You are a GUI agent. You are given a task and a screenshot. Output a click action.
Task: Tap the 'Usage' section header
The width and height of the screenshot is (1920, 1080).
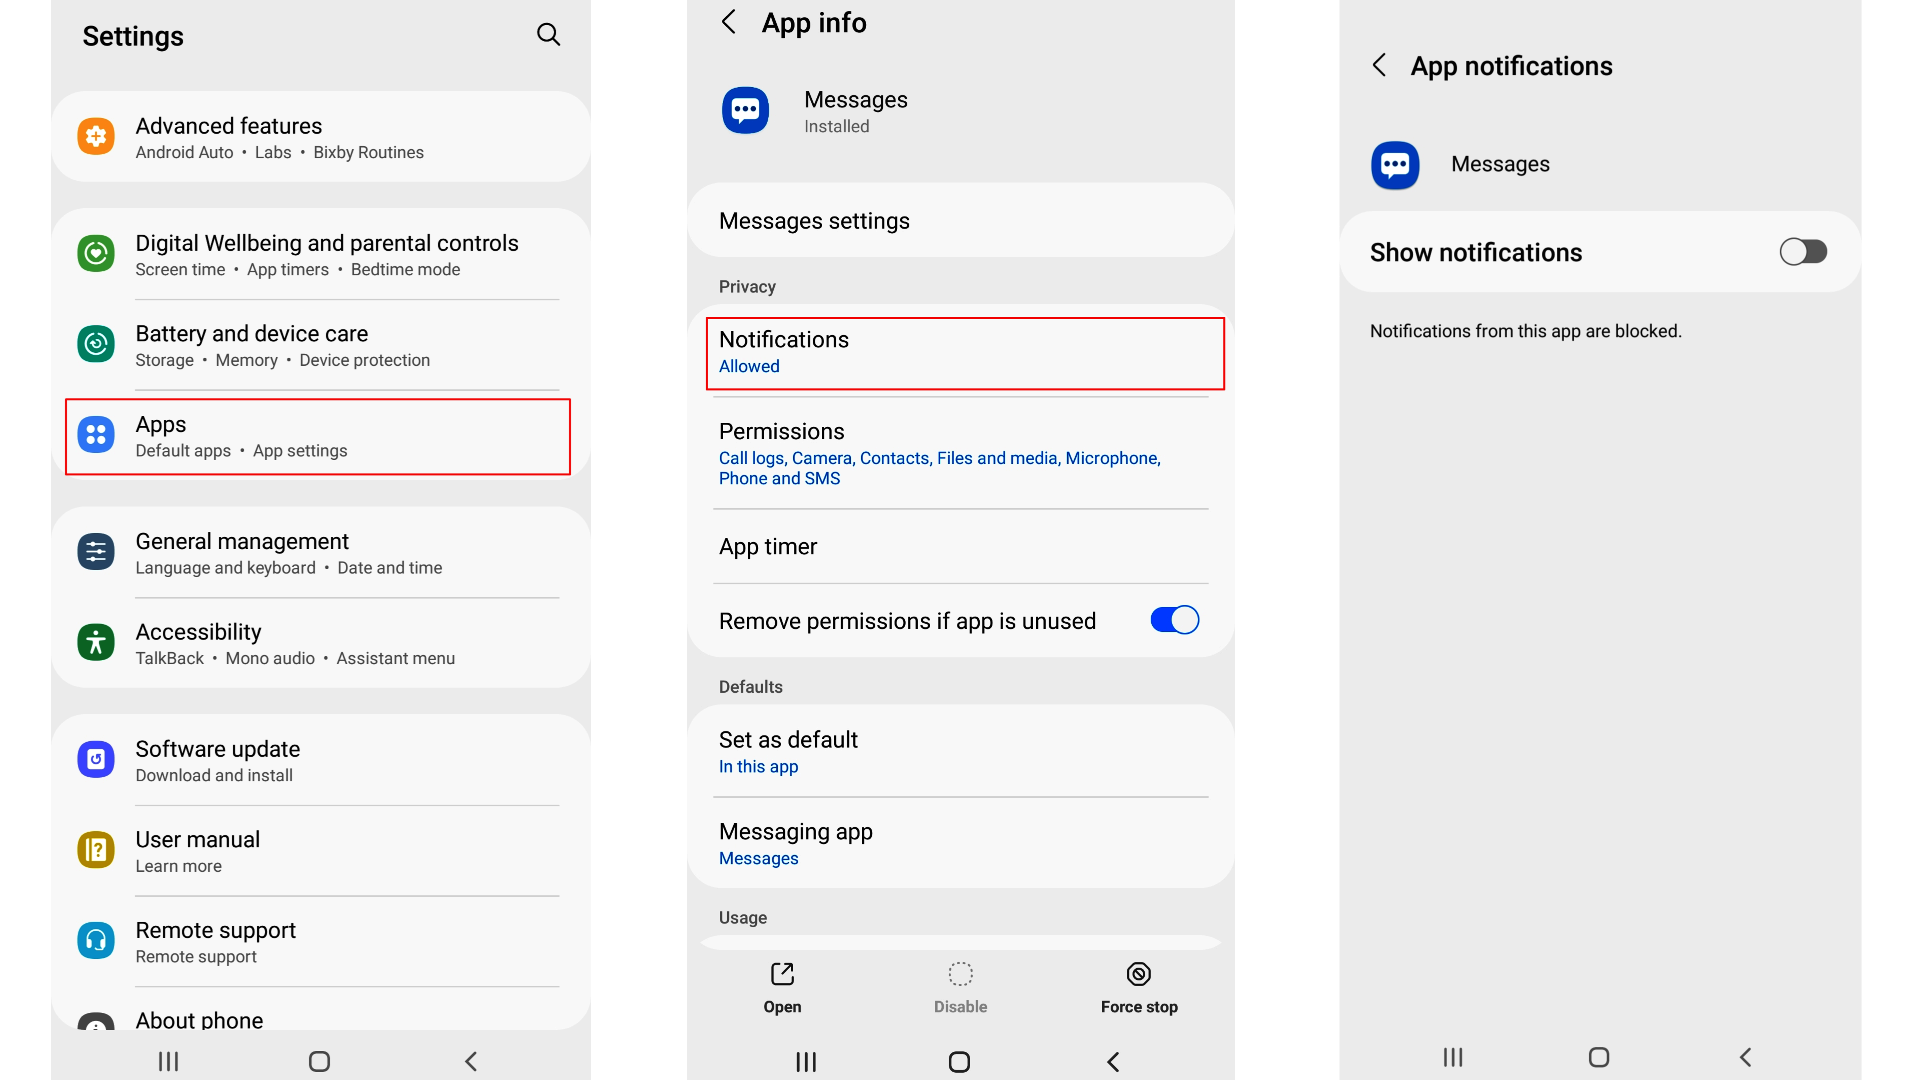[743, 918]
